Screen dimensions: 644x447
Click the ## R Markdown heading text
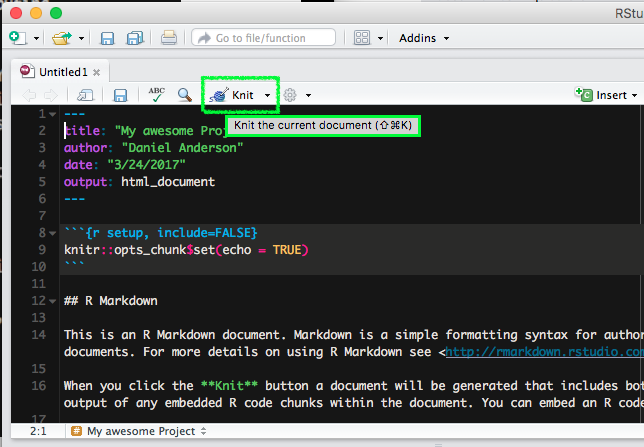pos(110,301)
